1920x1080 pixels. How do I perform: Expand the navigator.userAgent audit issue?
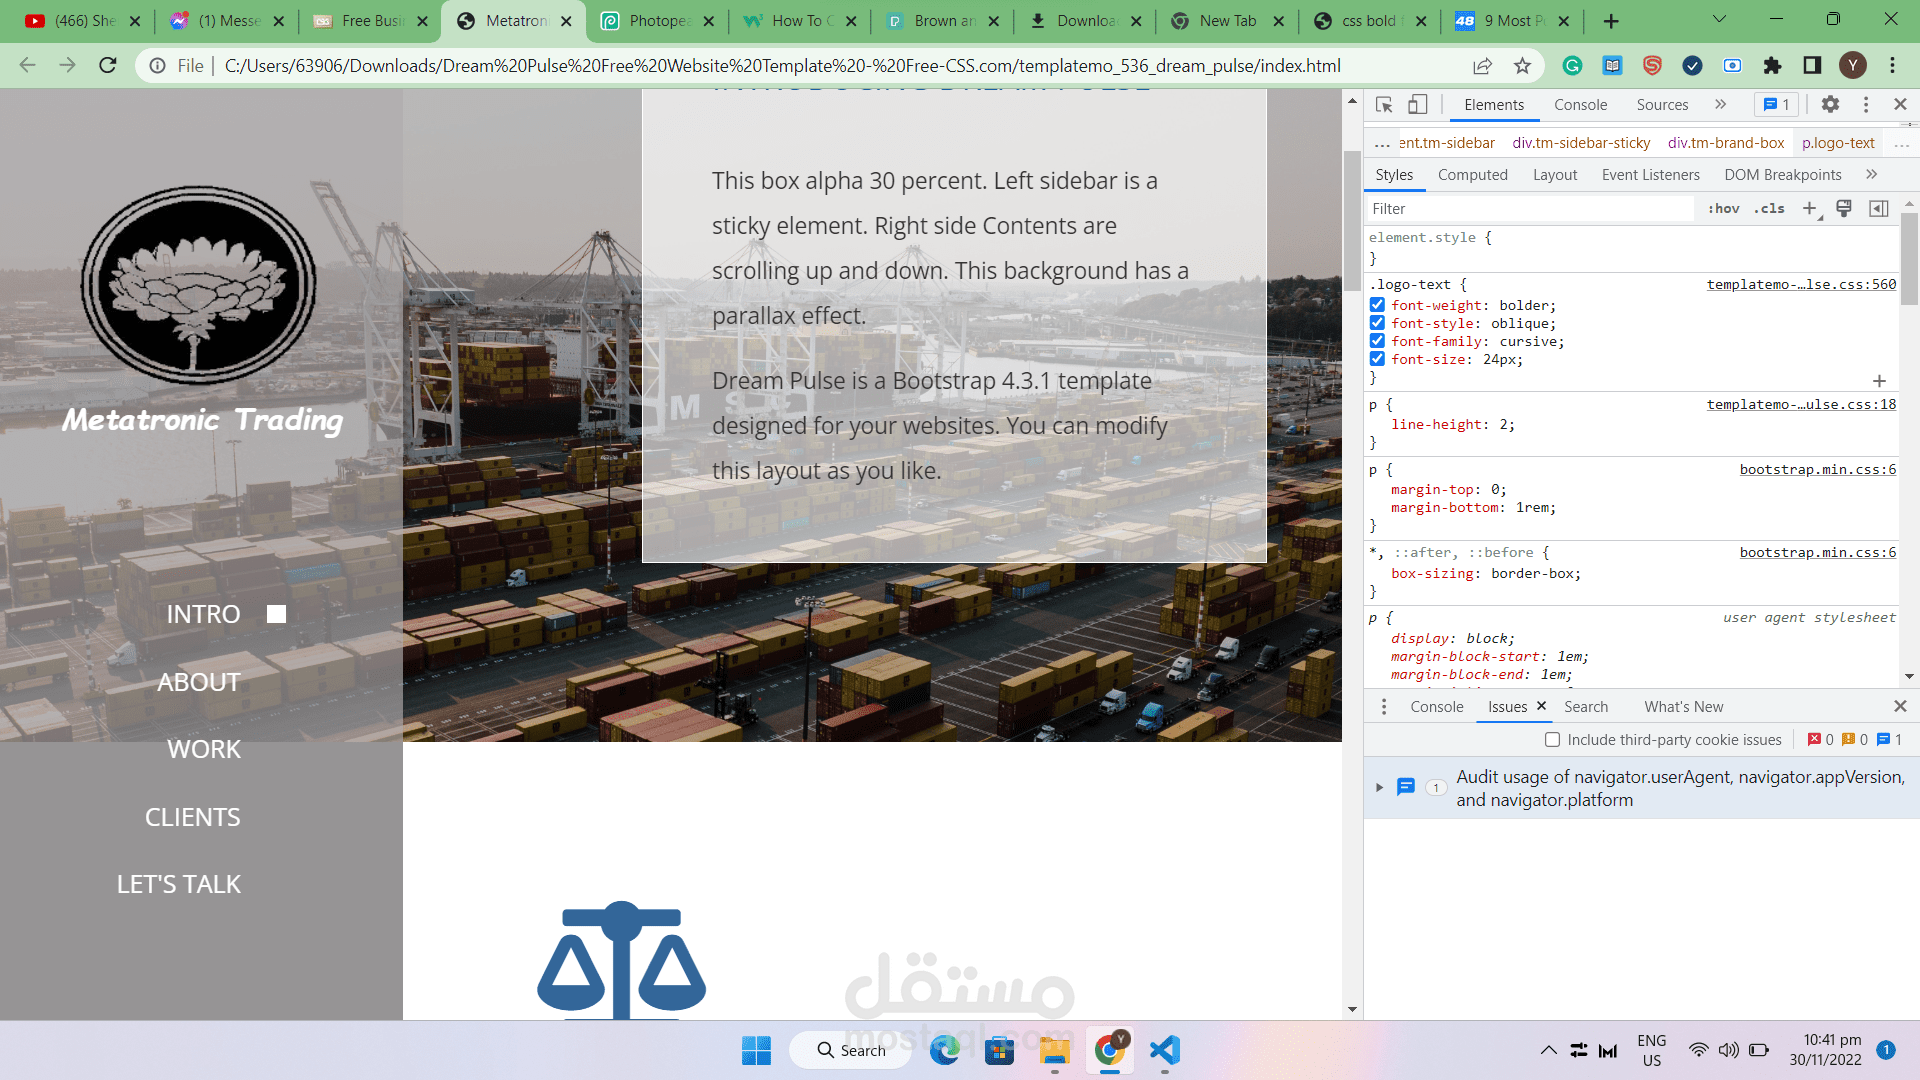(x=1379, y=788)
